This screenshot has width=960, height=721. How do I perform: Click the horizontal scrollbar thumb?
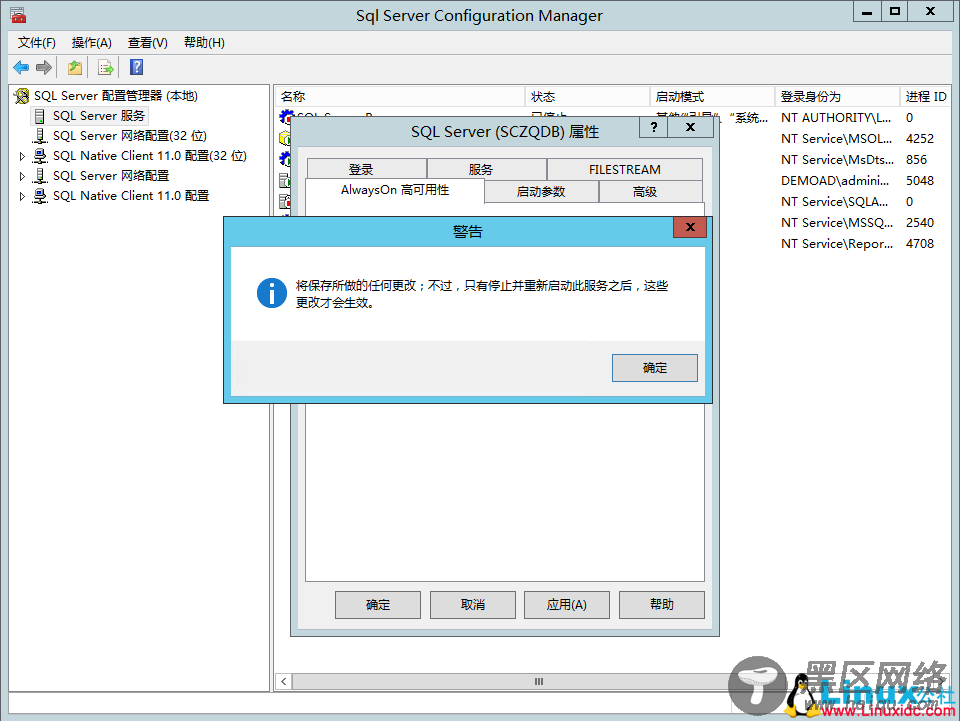click(x=539, y=681)
